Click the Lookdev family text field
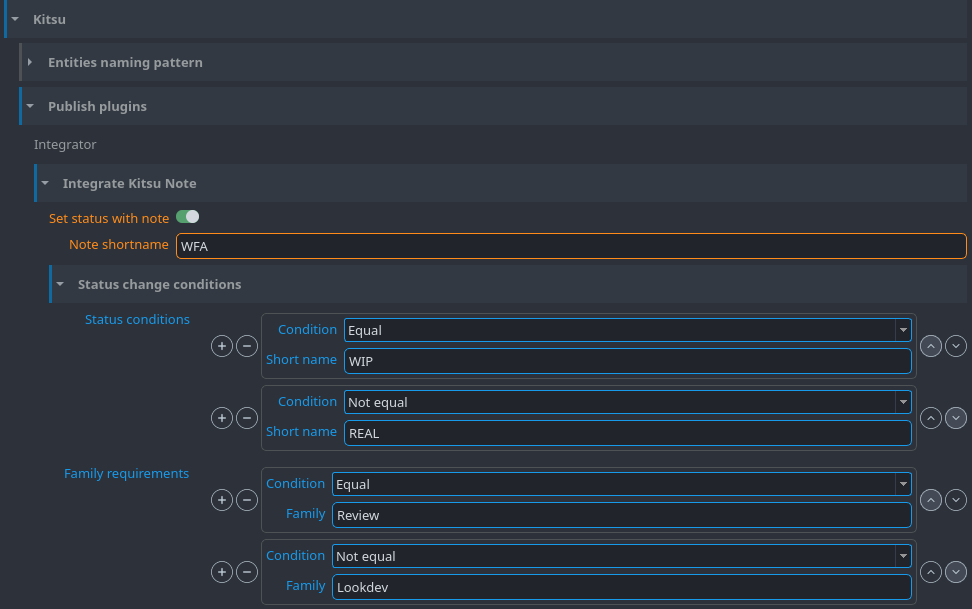The image size is (972, 609). pyautogui.click(x=620, y=587)
